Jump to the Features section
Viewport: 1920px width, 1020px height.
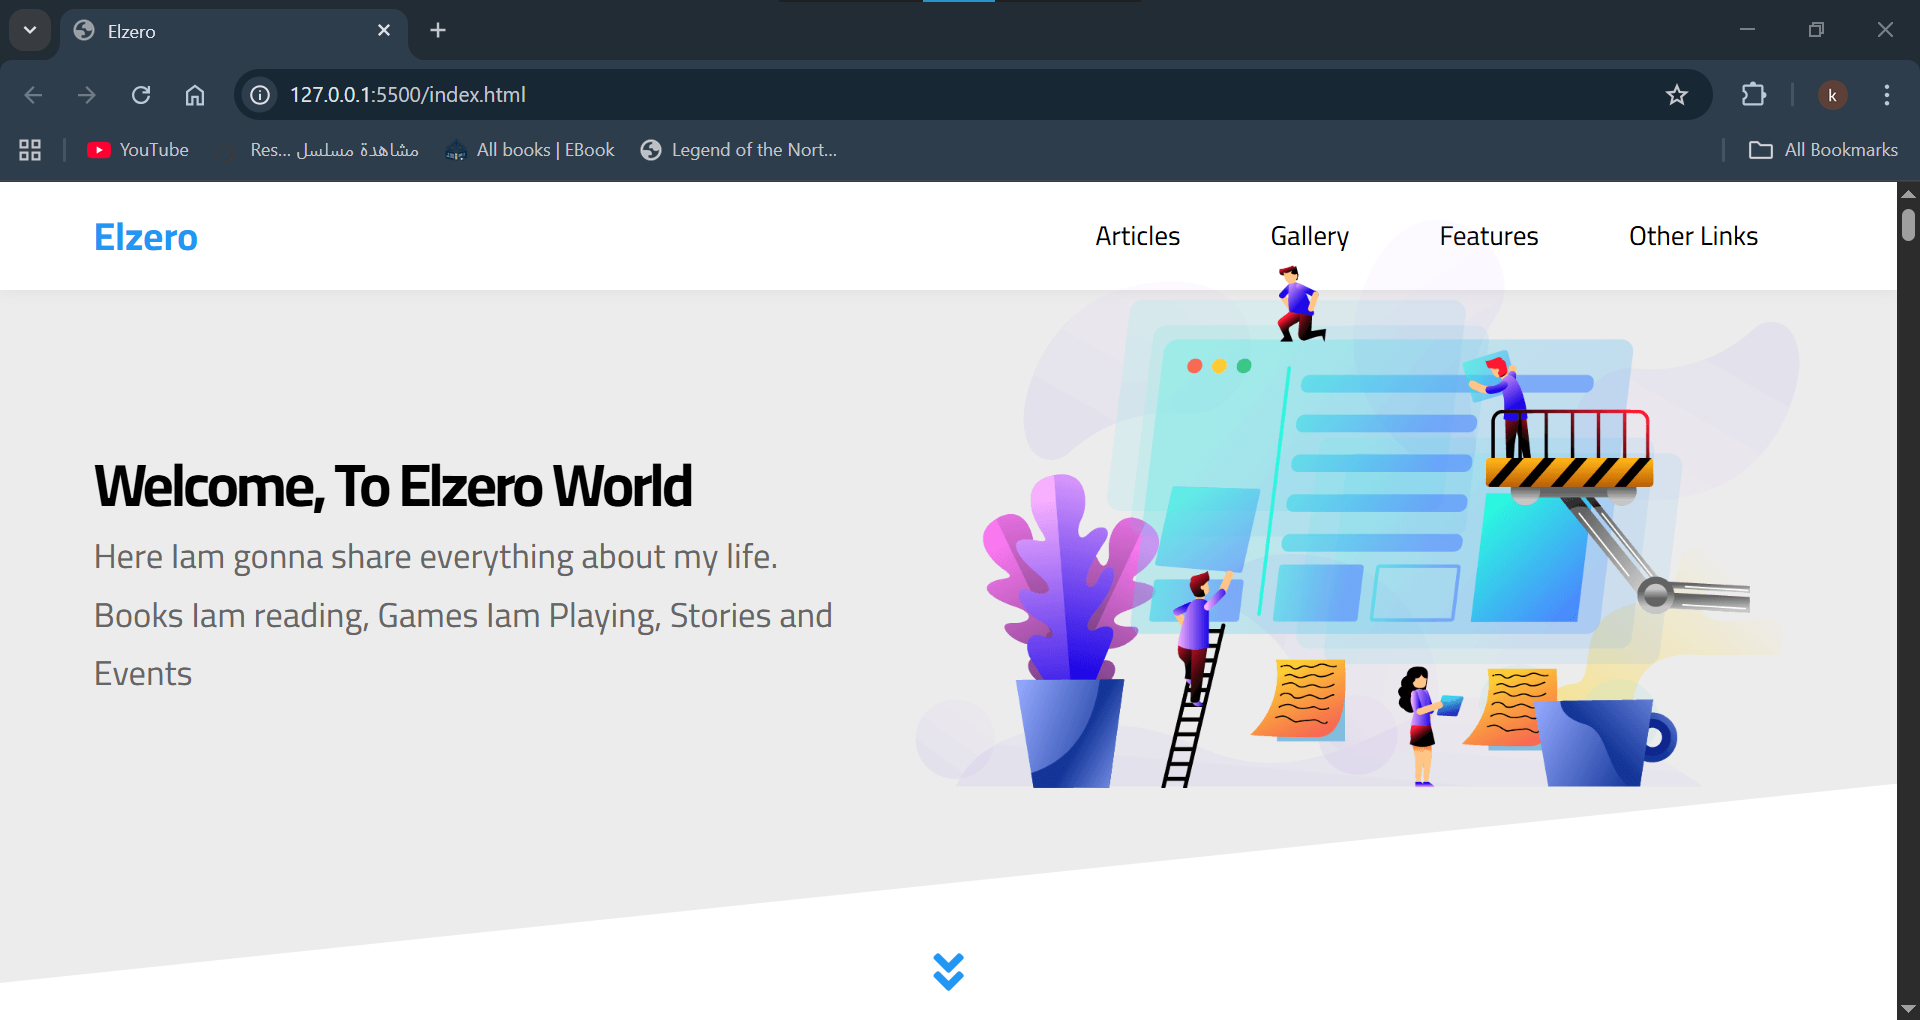click(x=1488, y=236)
